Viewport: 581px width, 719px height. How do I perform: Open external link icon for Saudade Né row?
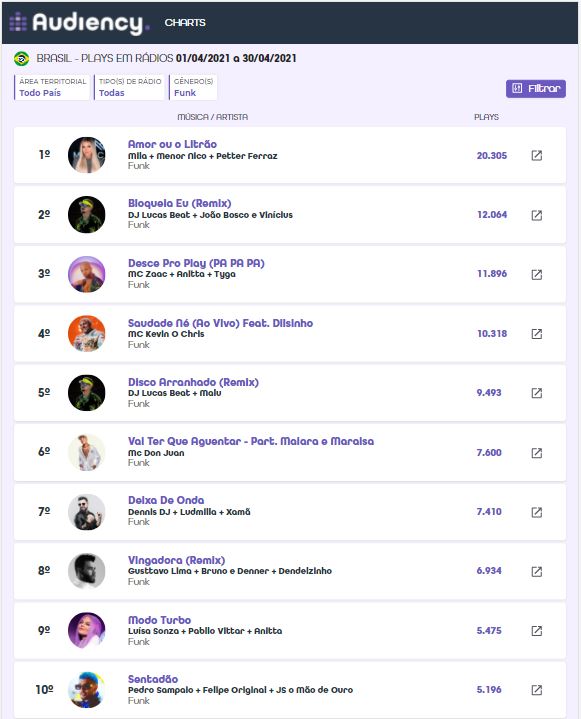click(x=537, y=334)
